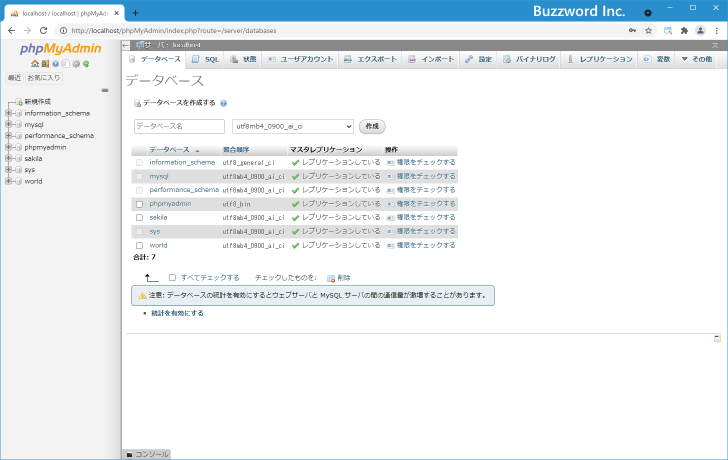Click the 作成 create button

tap(372, 126)
